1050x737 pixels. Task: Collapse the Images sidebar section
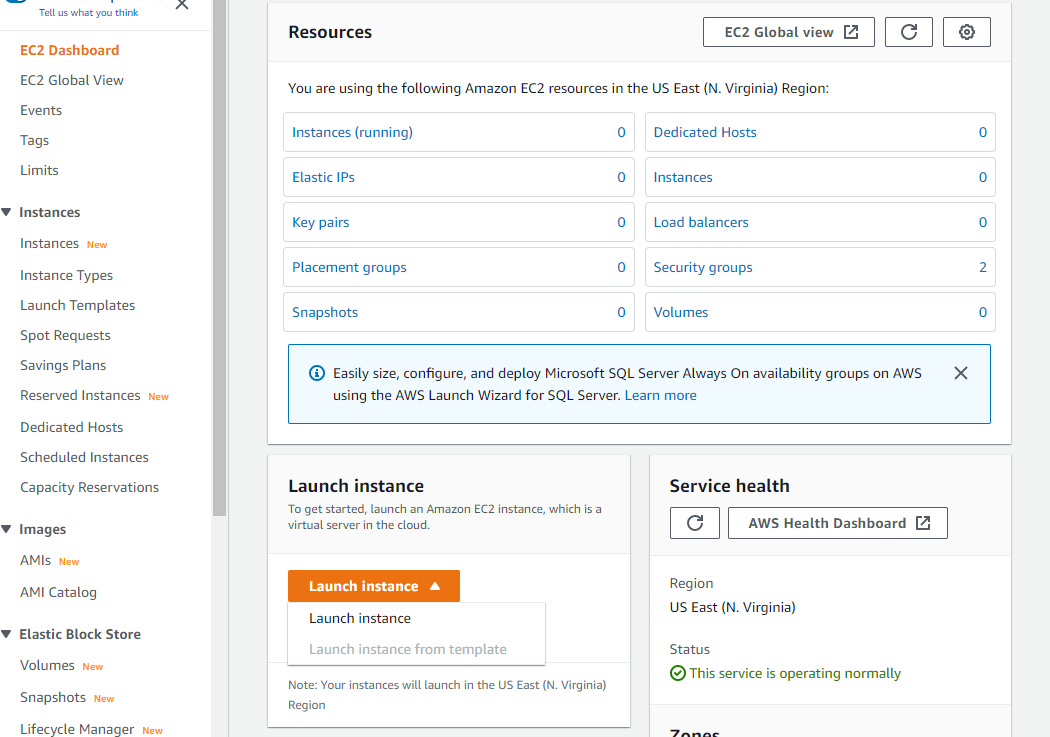click(x=7, y=529)
